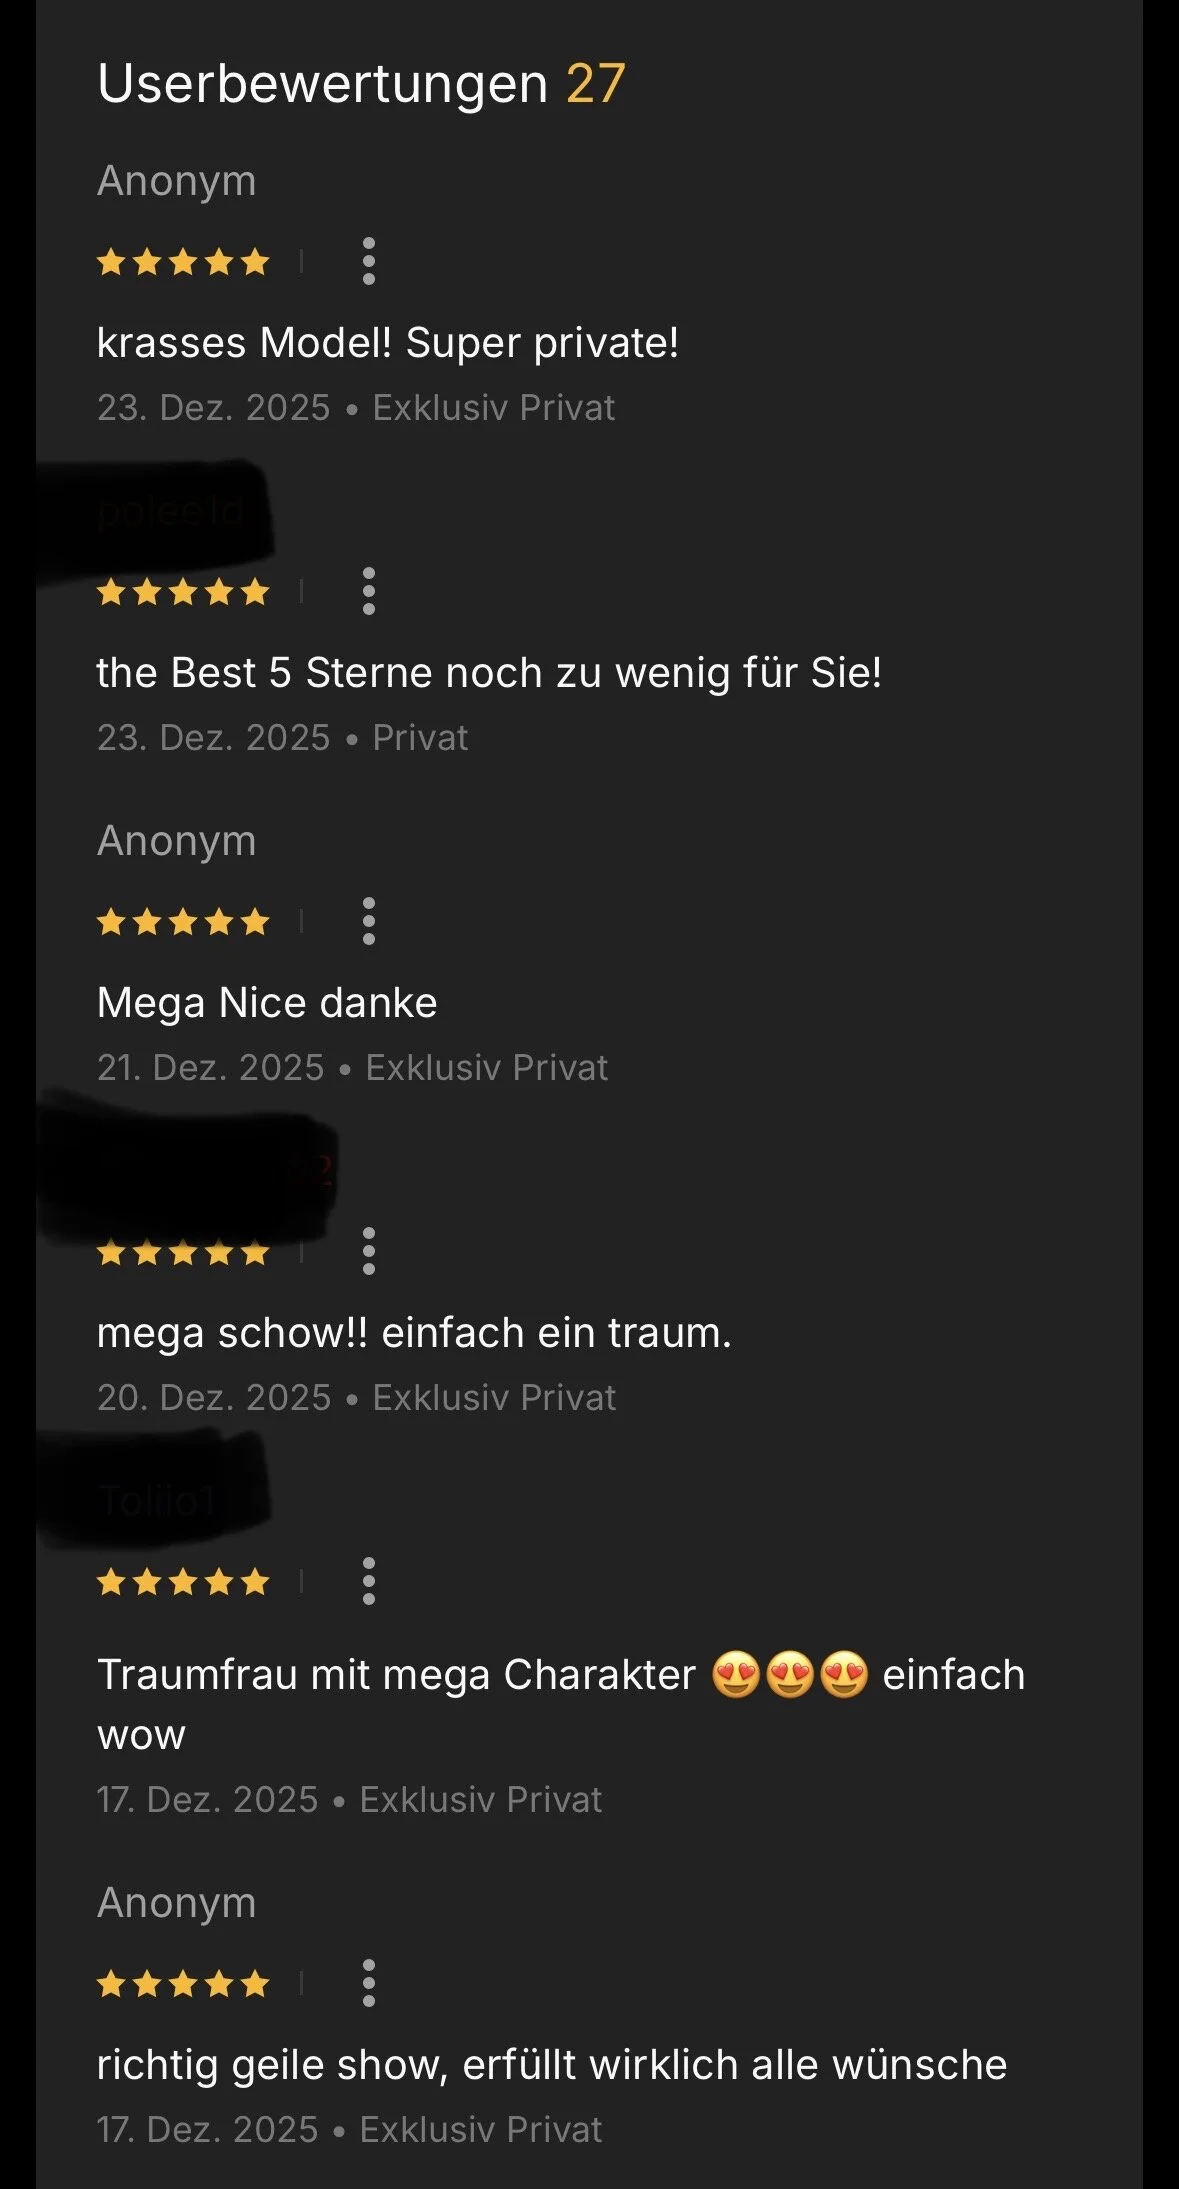This screenshot has height=2189, width=1179.
Task: Select the review text "krasses Model! Super private!"
Action: [388, 343]
